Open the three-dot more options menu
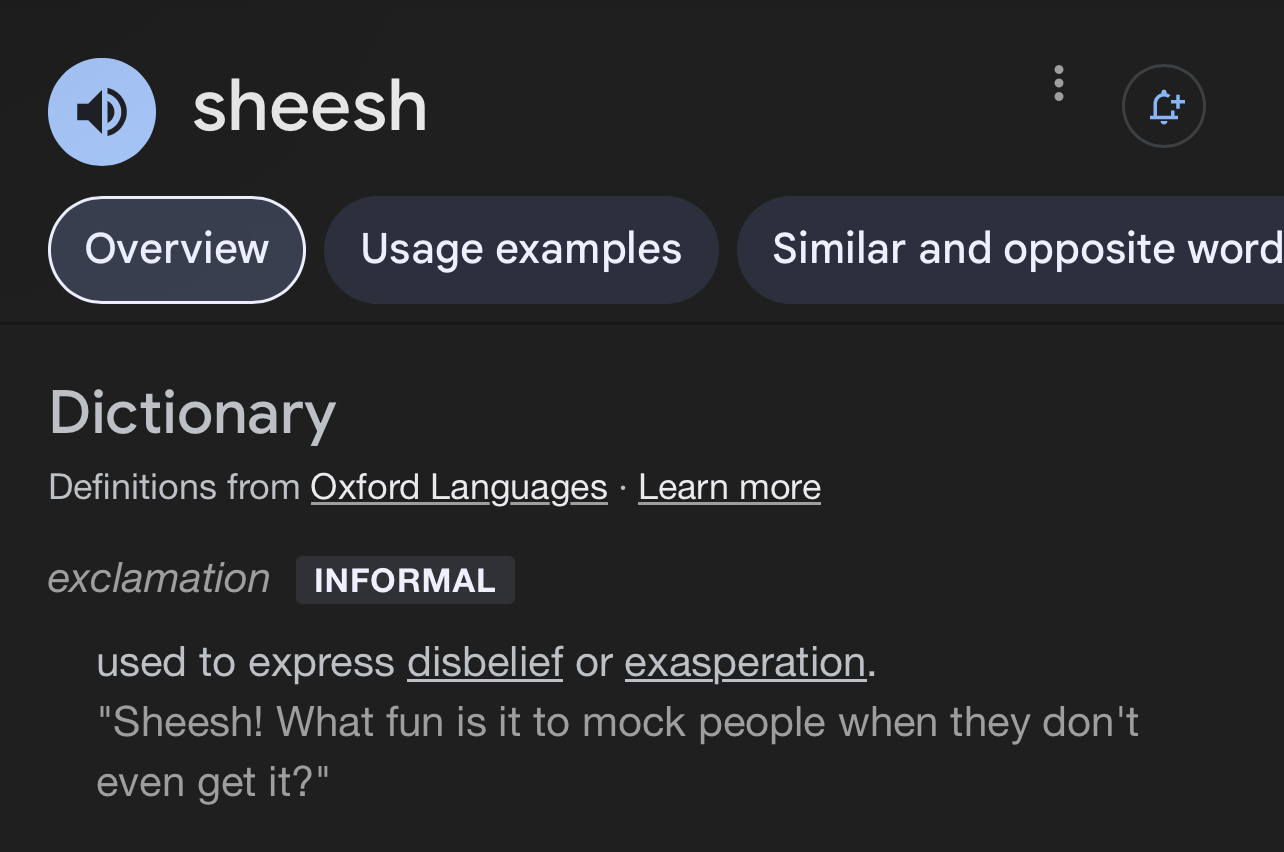The width and height of the screenshot is (1284, 852). tap(1059, 84)
